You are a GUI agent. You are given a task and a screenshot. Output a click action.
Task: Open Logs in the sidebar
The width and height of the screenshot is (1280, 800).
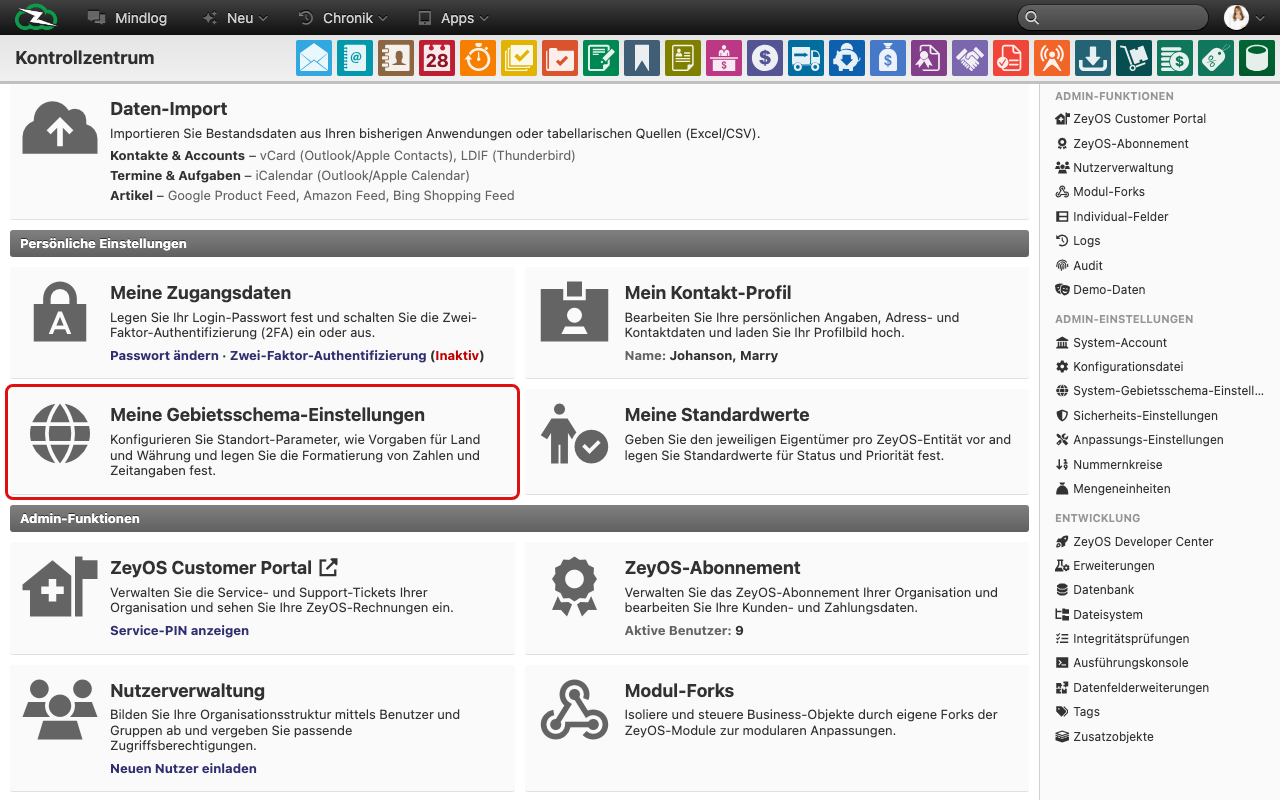click(1078, 240)
